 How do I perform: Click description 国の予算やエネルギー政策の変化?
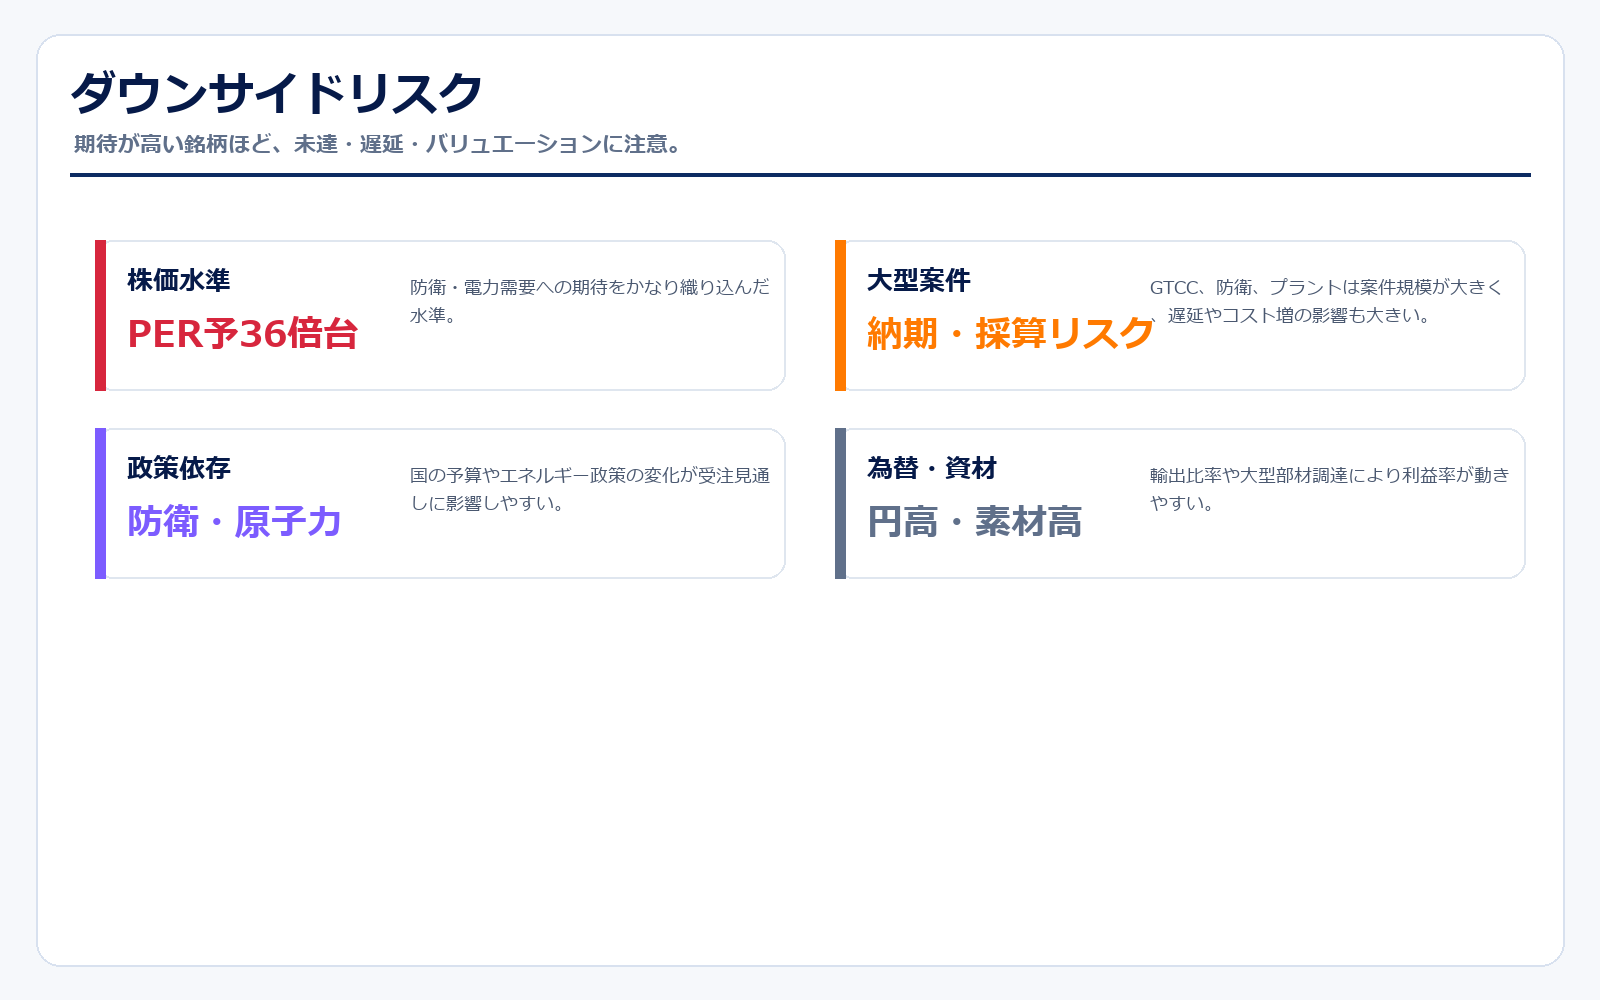tap(590, 489)
